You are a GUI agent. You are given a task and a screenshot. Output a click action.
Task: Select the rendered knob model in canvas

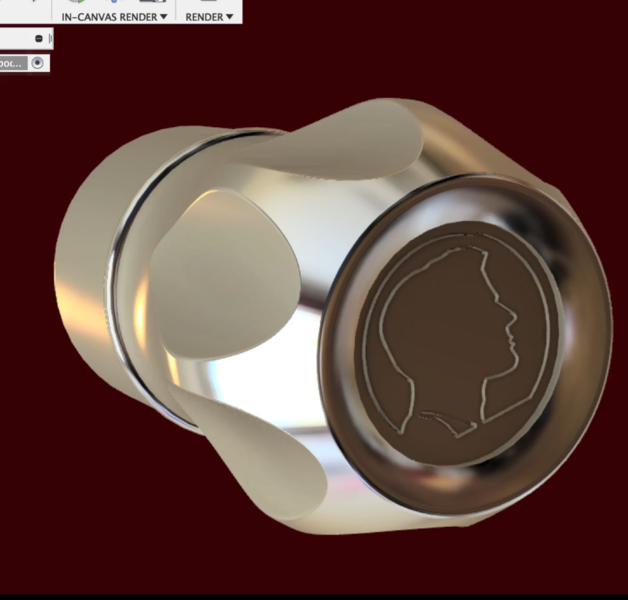point(333,316)
